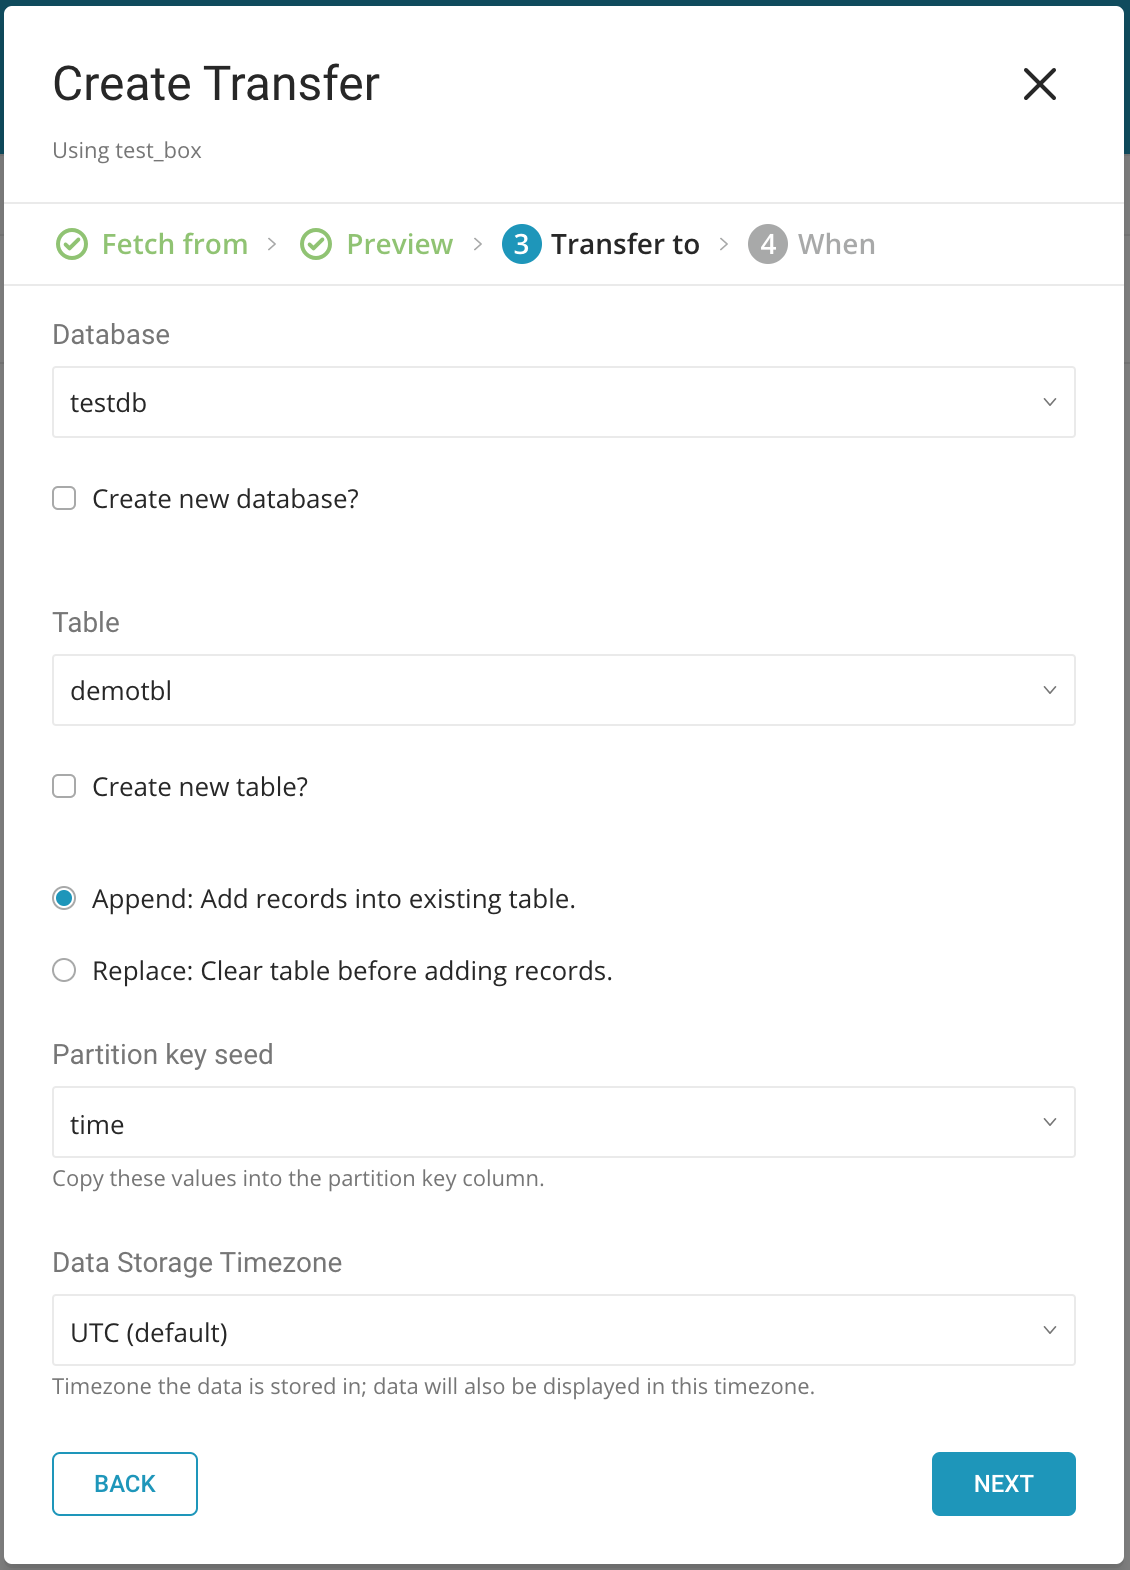The image size is (1130, 1570).
Task: Switch to the When step
Action: pos(836,244)
